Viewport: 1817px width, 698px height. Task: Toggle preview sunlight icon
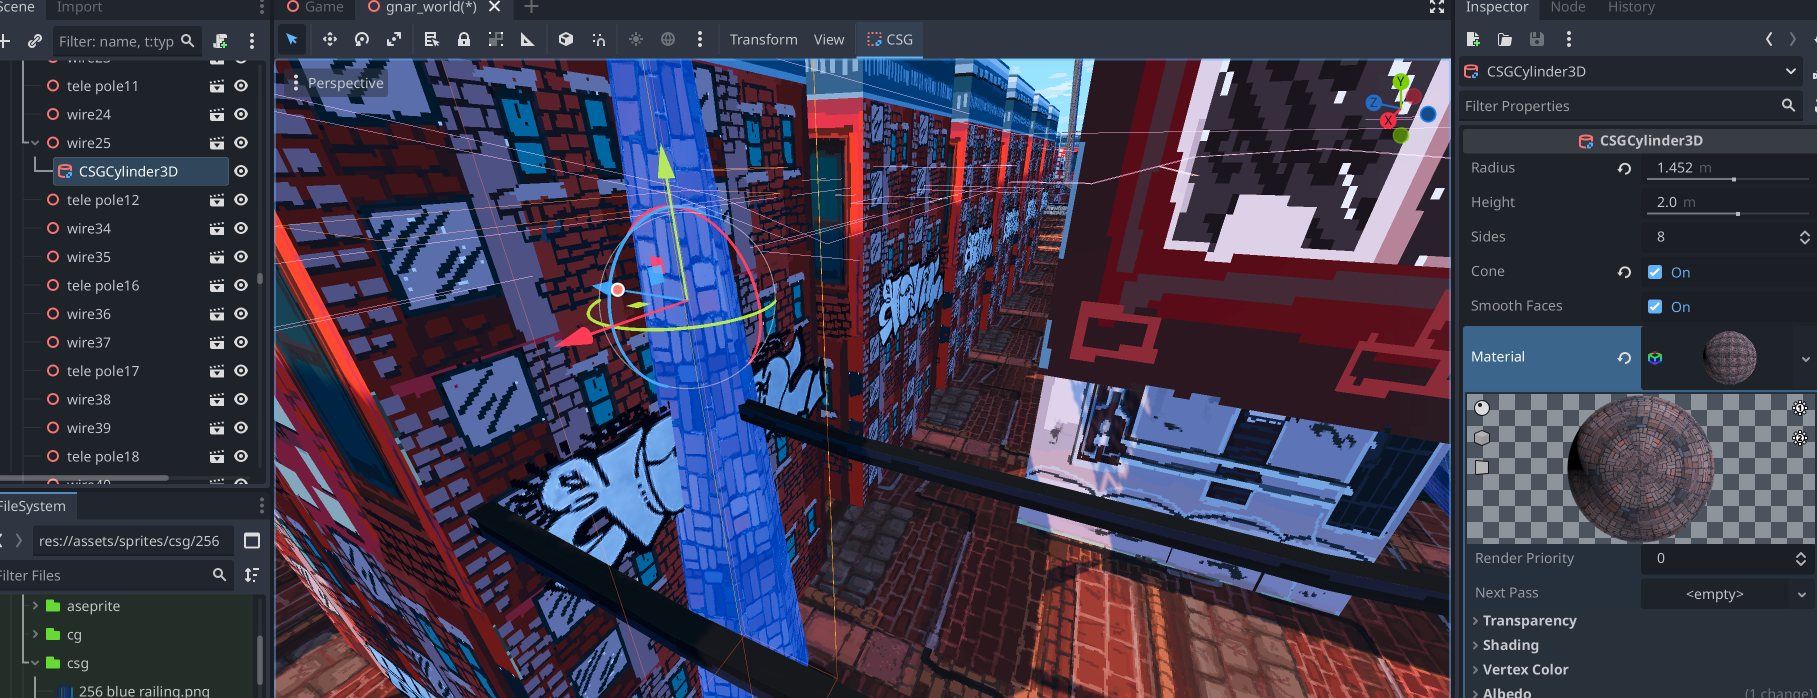point(636,39)
